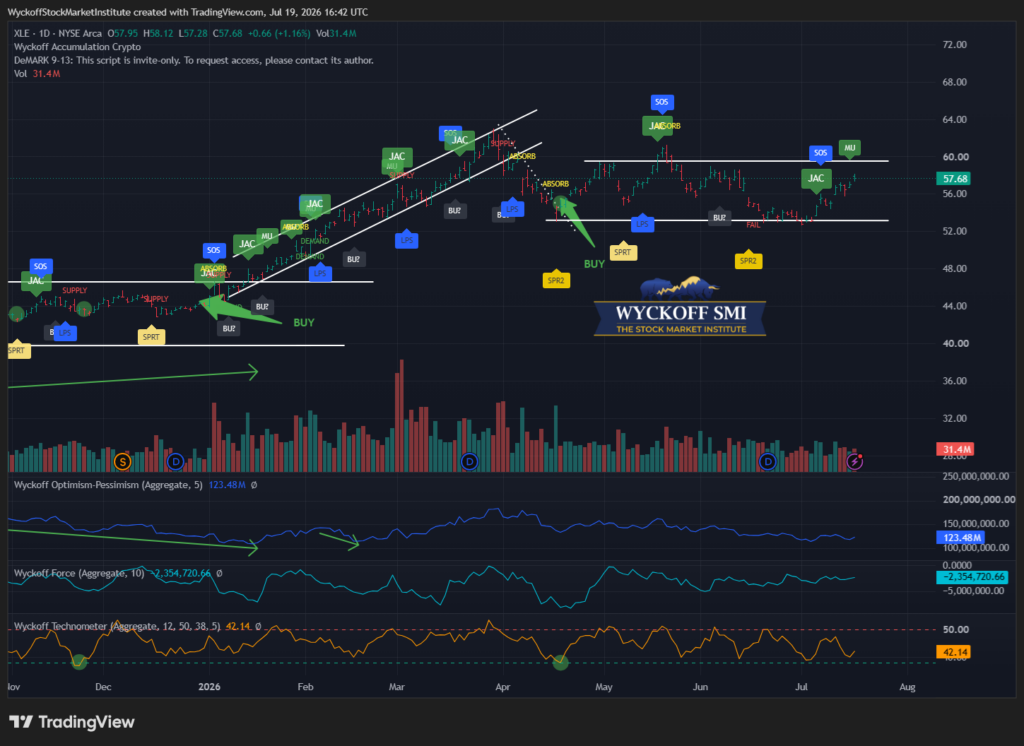Click the 36.00 price axis label

click(955, 381)
